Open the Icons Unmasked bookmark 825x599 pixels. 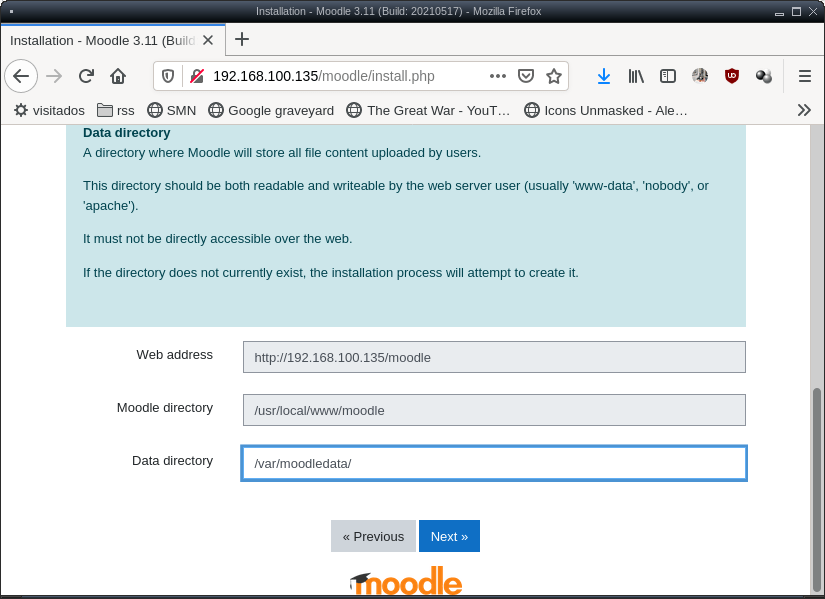[x=606, y=111]
